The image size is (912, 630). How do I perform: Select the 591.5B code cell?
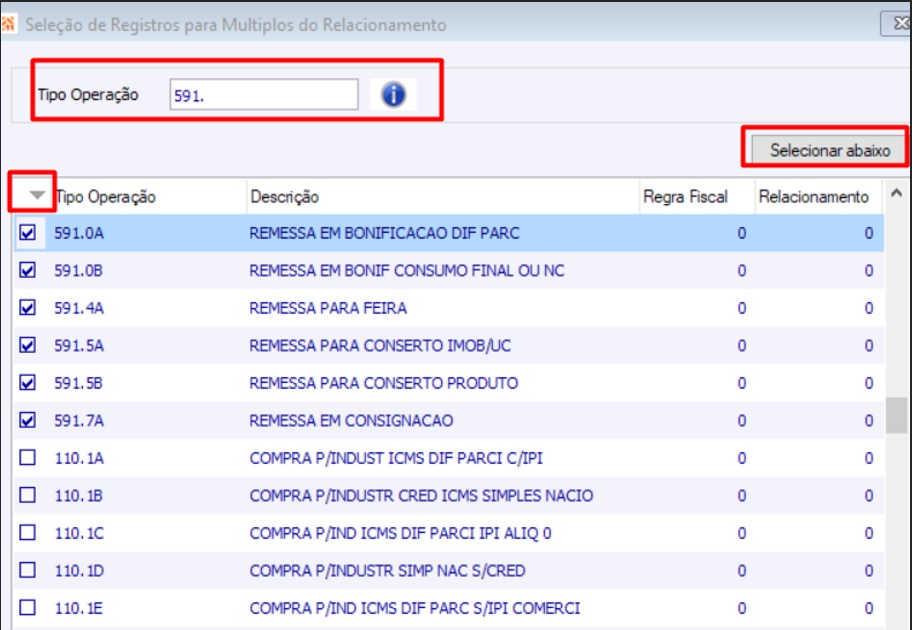(79, 383)
